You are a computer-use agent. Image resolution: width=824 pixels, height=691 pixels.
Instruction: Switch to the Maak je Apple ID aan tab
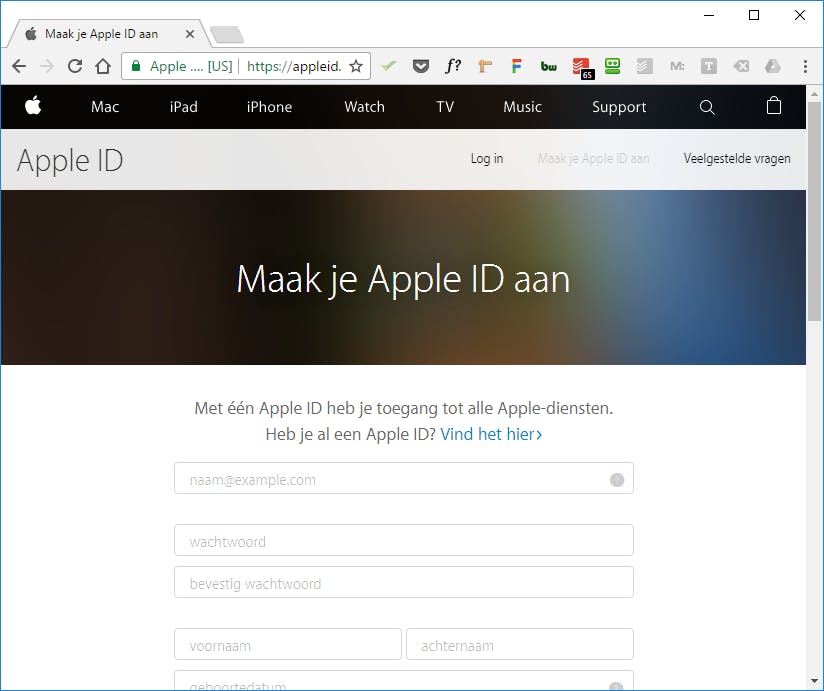[100, 32]
